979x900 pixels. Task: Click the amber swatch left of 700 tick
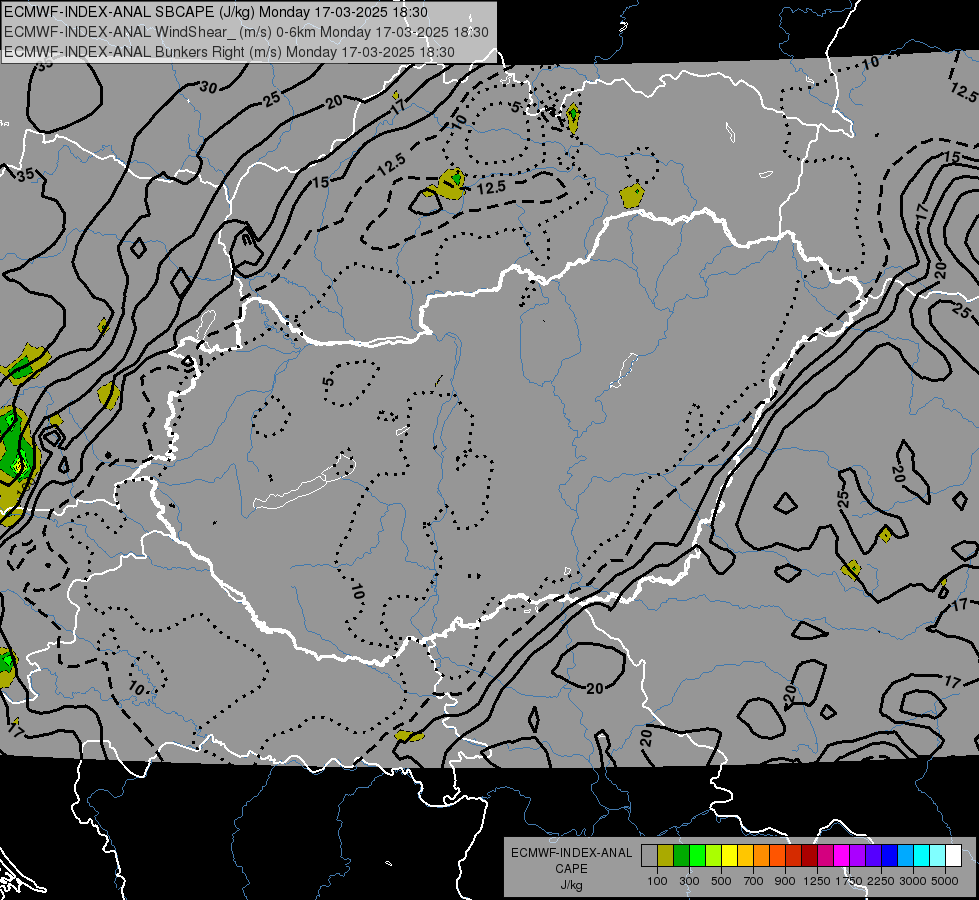point(745,855)
